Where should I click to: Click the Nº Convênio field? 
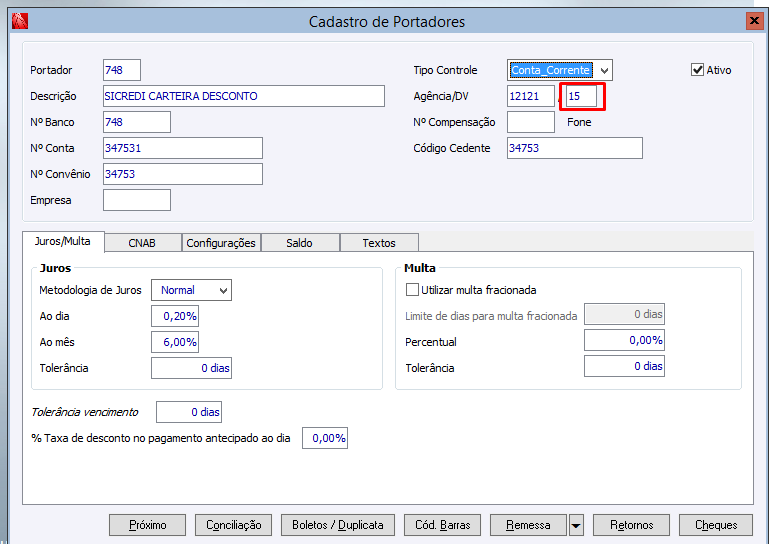tap(183, 174)
